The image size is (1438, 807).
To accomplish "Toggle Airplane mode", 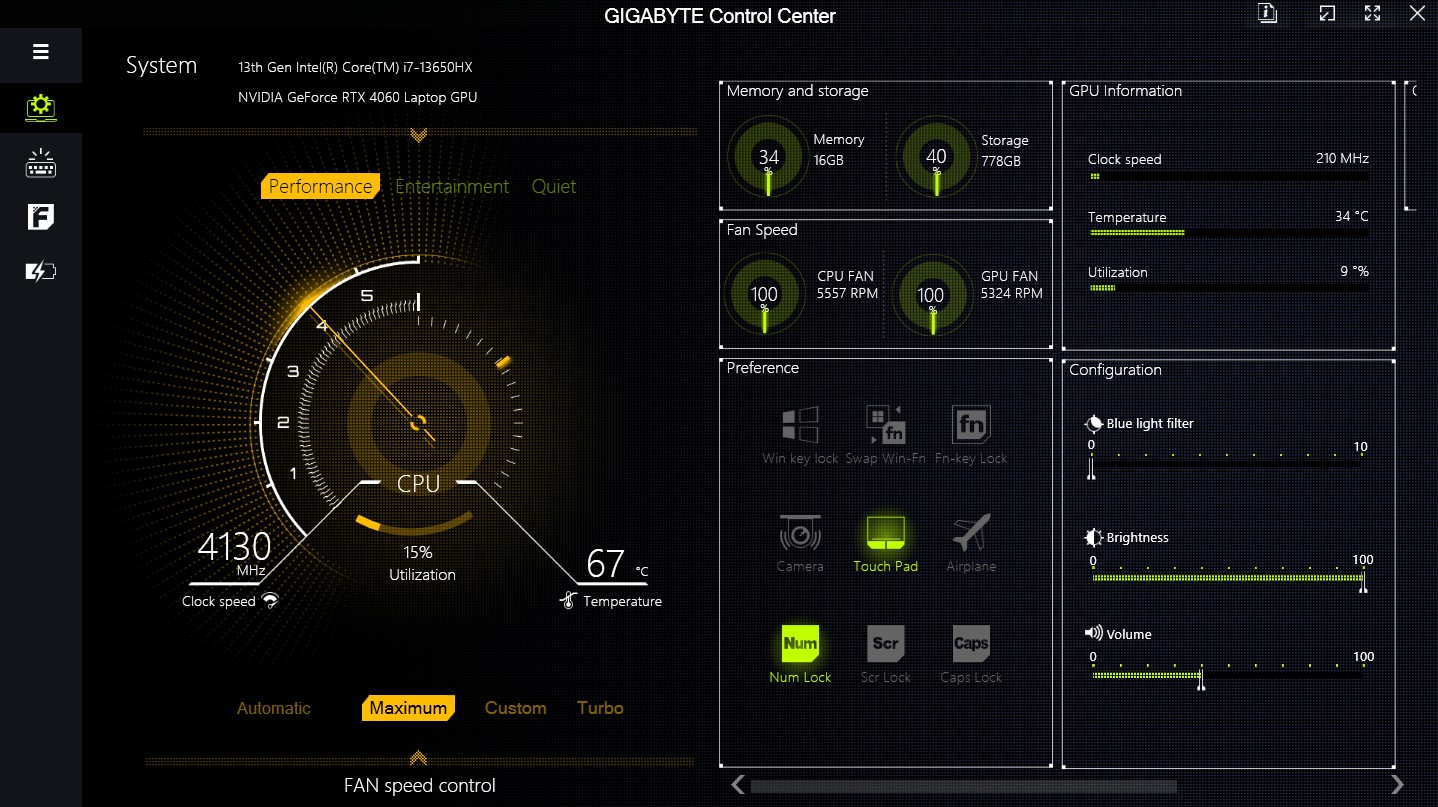I will click(971, 543).
